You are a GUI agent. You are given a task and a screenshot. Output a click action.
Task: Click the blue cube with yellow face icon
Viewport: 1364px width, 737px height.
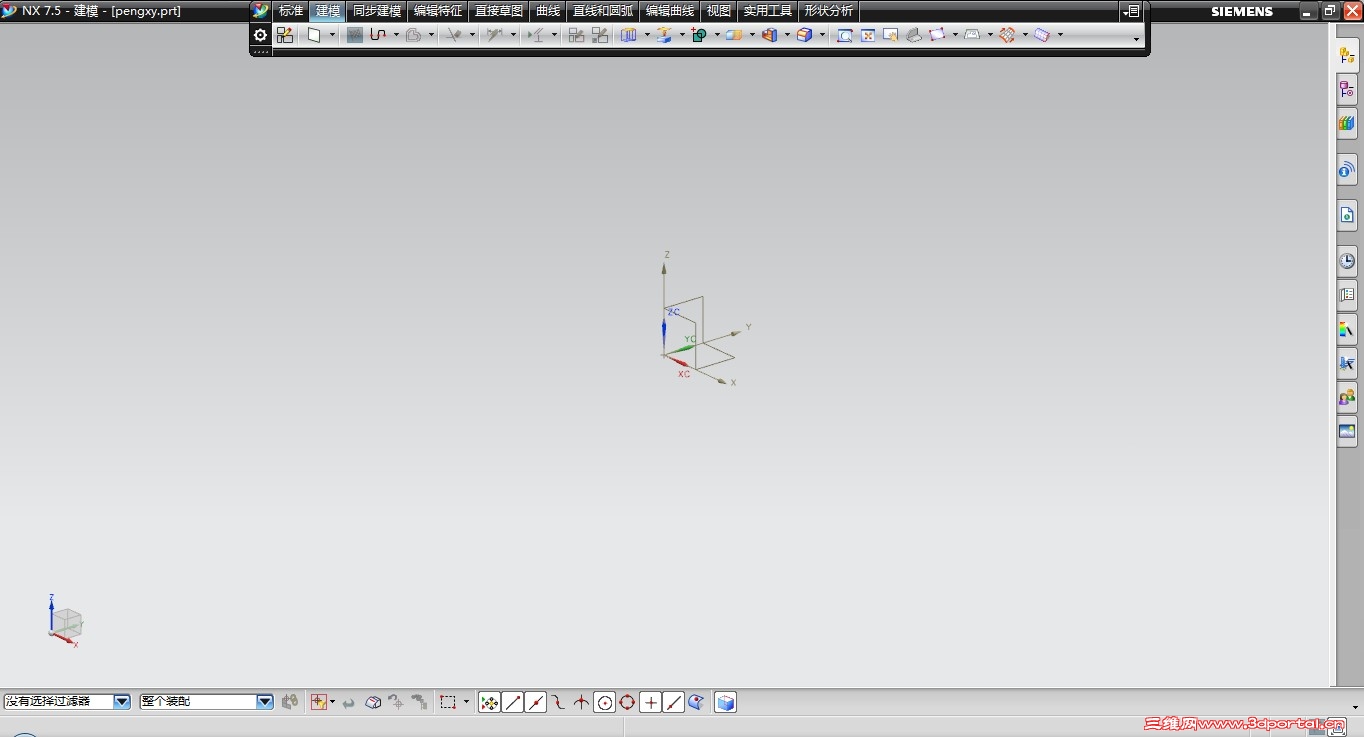tap(804, 35)
